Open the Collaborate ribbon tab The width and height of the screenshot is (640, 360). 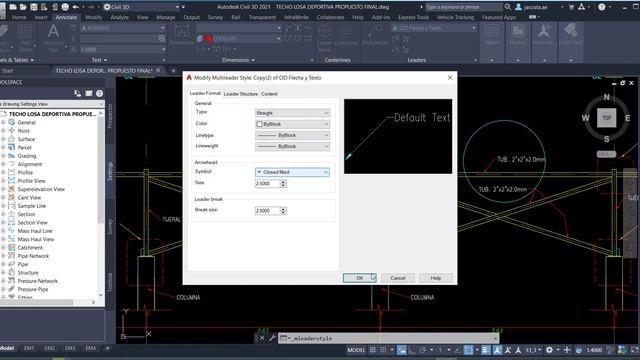pos(330,17)
